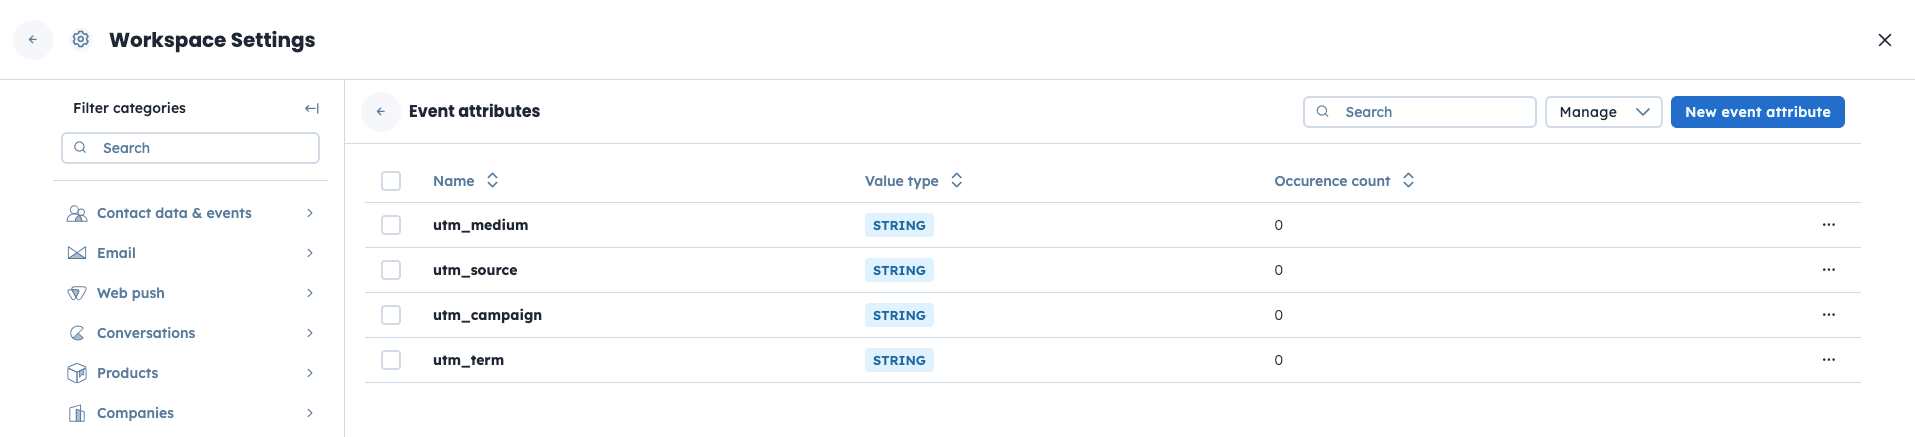Collapse the Filter categories sidebar
The height and width of the screenshot is (437, 1915).
[311, 108]
